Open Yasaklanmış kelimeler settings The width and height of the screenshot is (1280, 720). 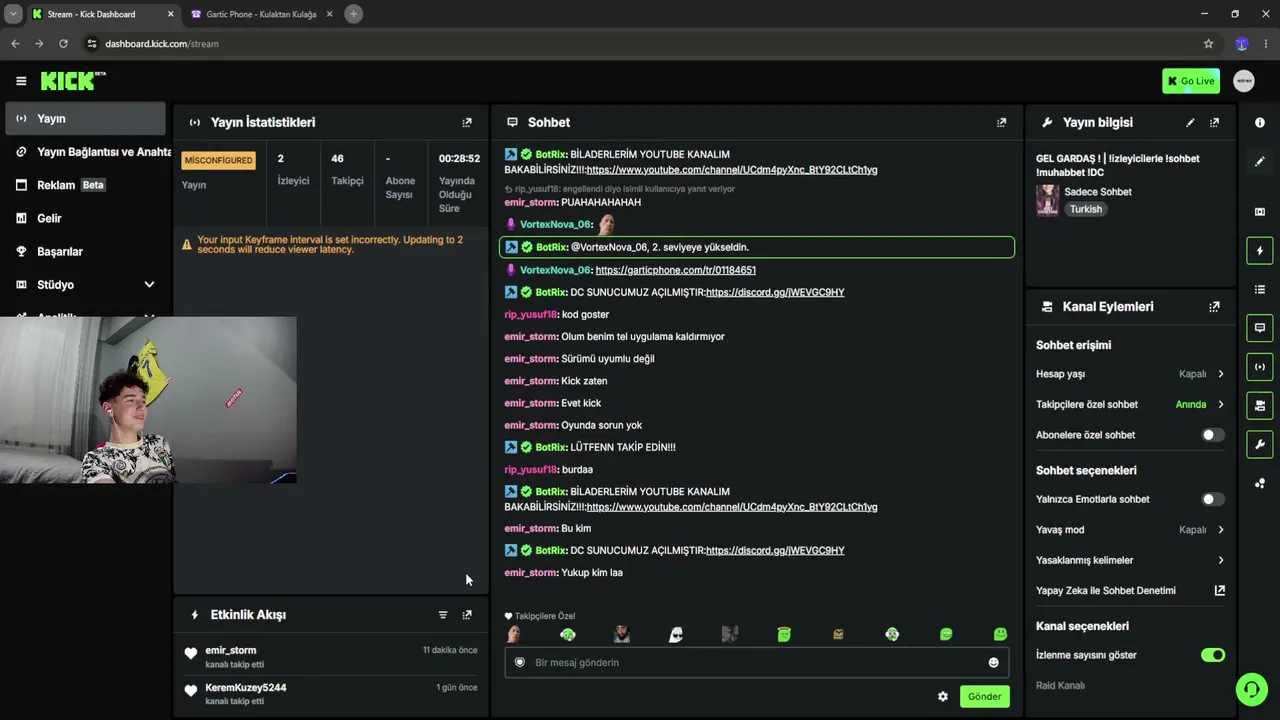tap(1130, 560)
